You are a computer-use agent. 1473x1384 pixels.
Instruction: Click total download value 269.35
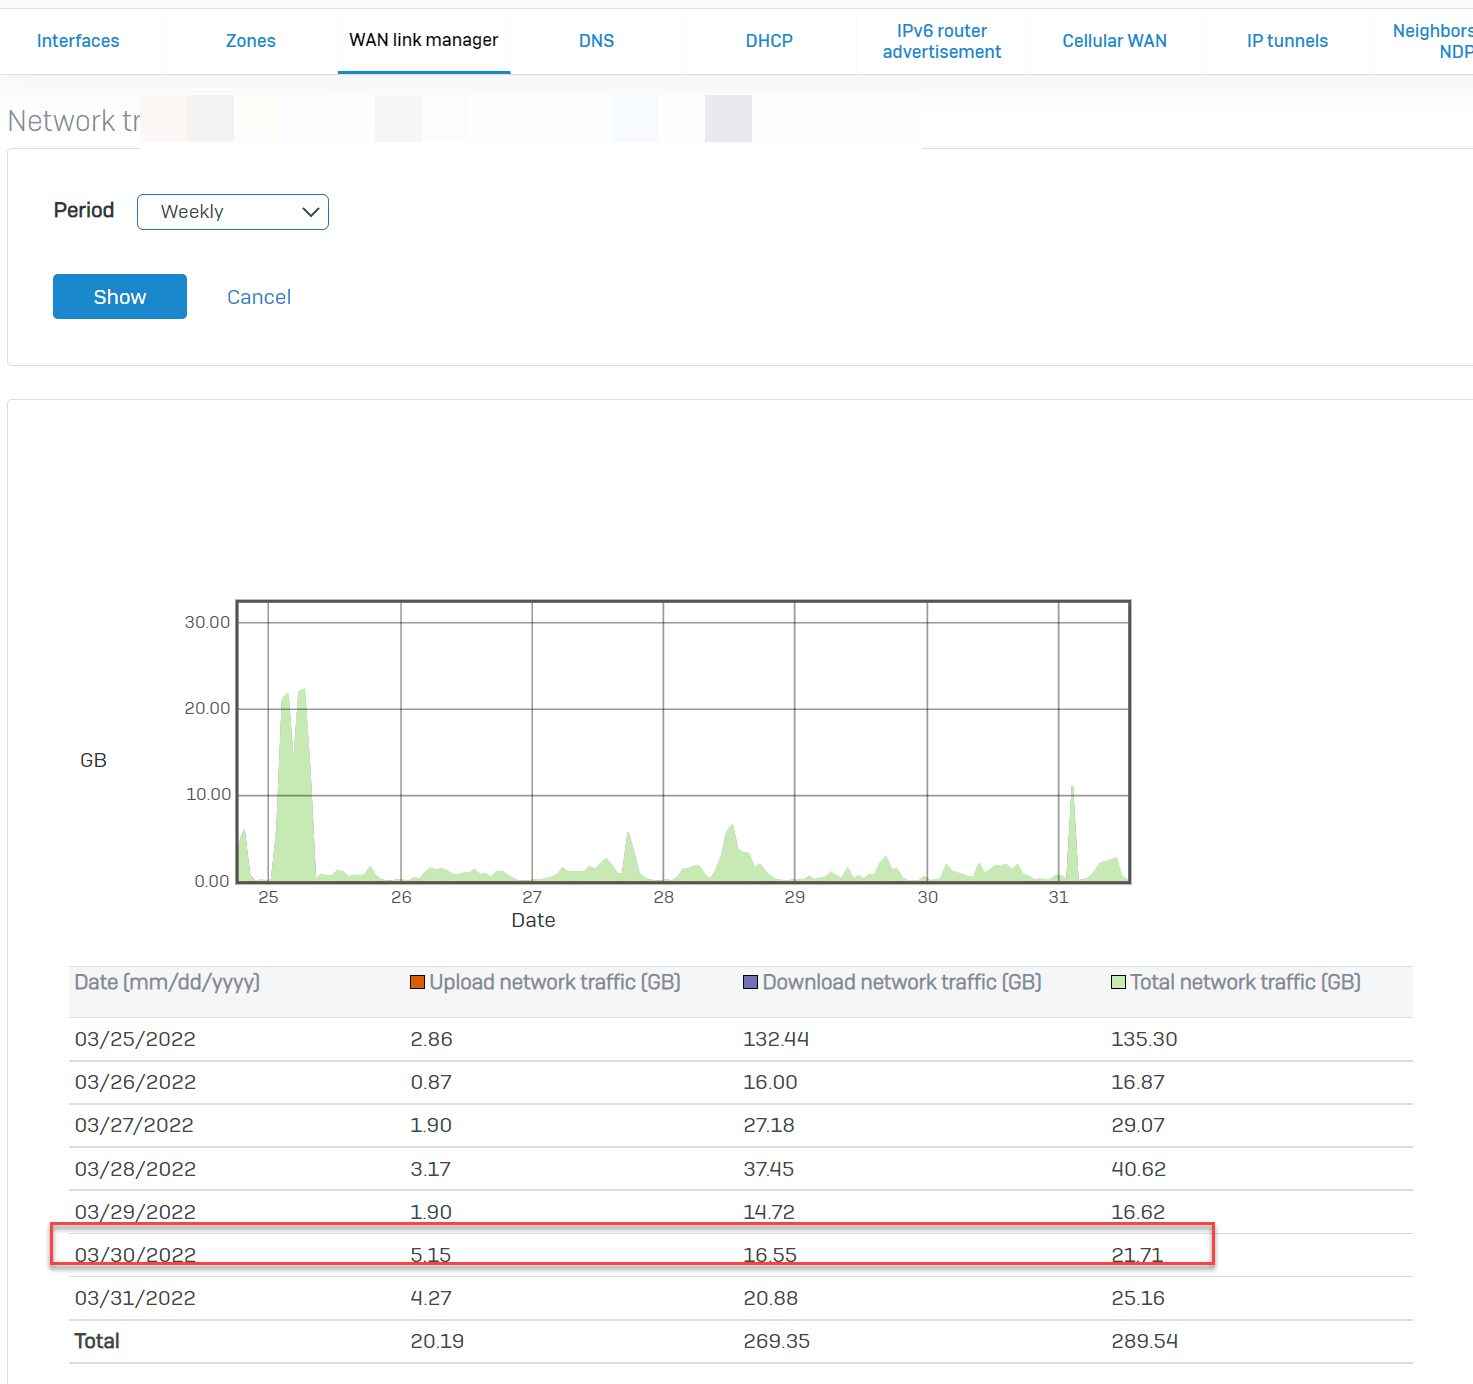tap(776, 1341)
